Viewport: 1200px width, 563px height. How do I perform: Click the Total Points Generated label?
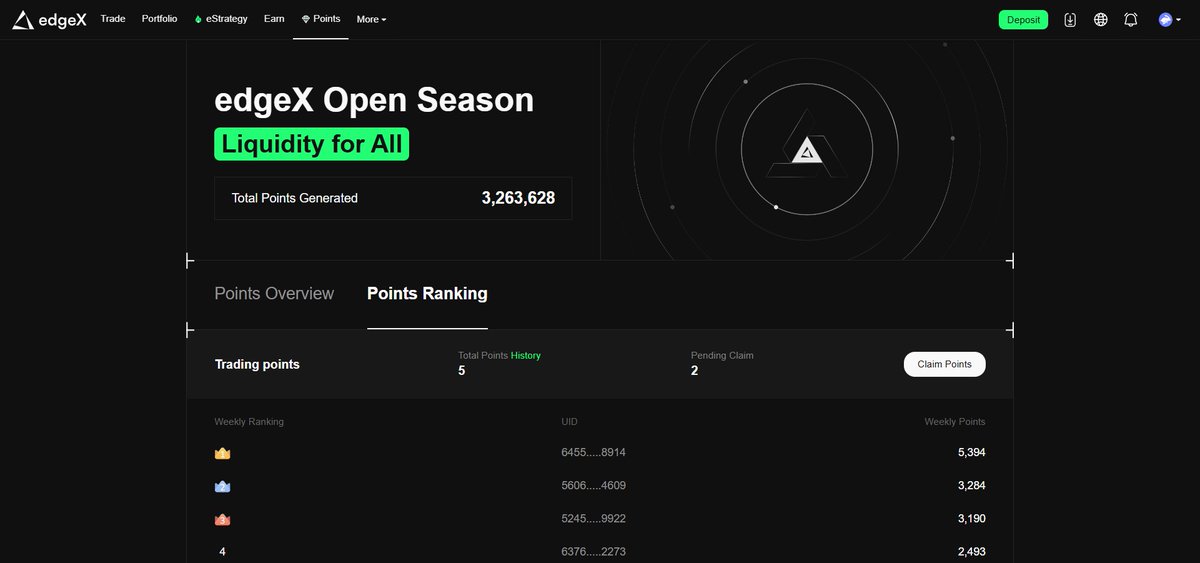(x=294, y=198)
